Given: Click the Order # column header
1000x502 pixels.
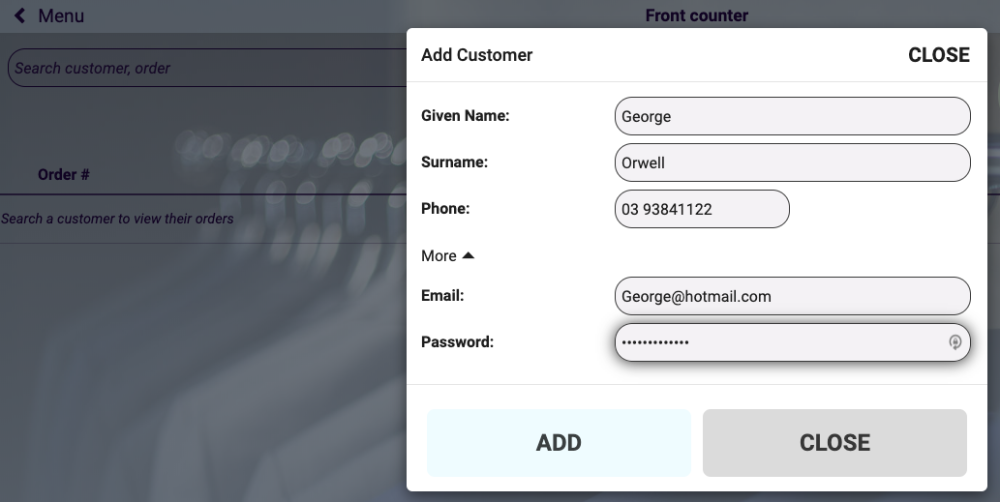Looking at the screenshot, I should 64,175.
